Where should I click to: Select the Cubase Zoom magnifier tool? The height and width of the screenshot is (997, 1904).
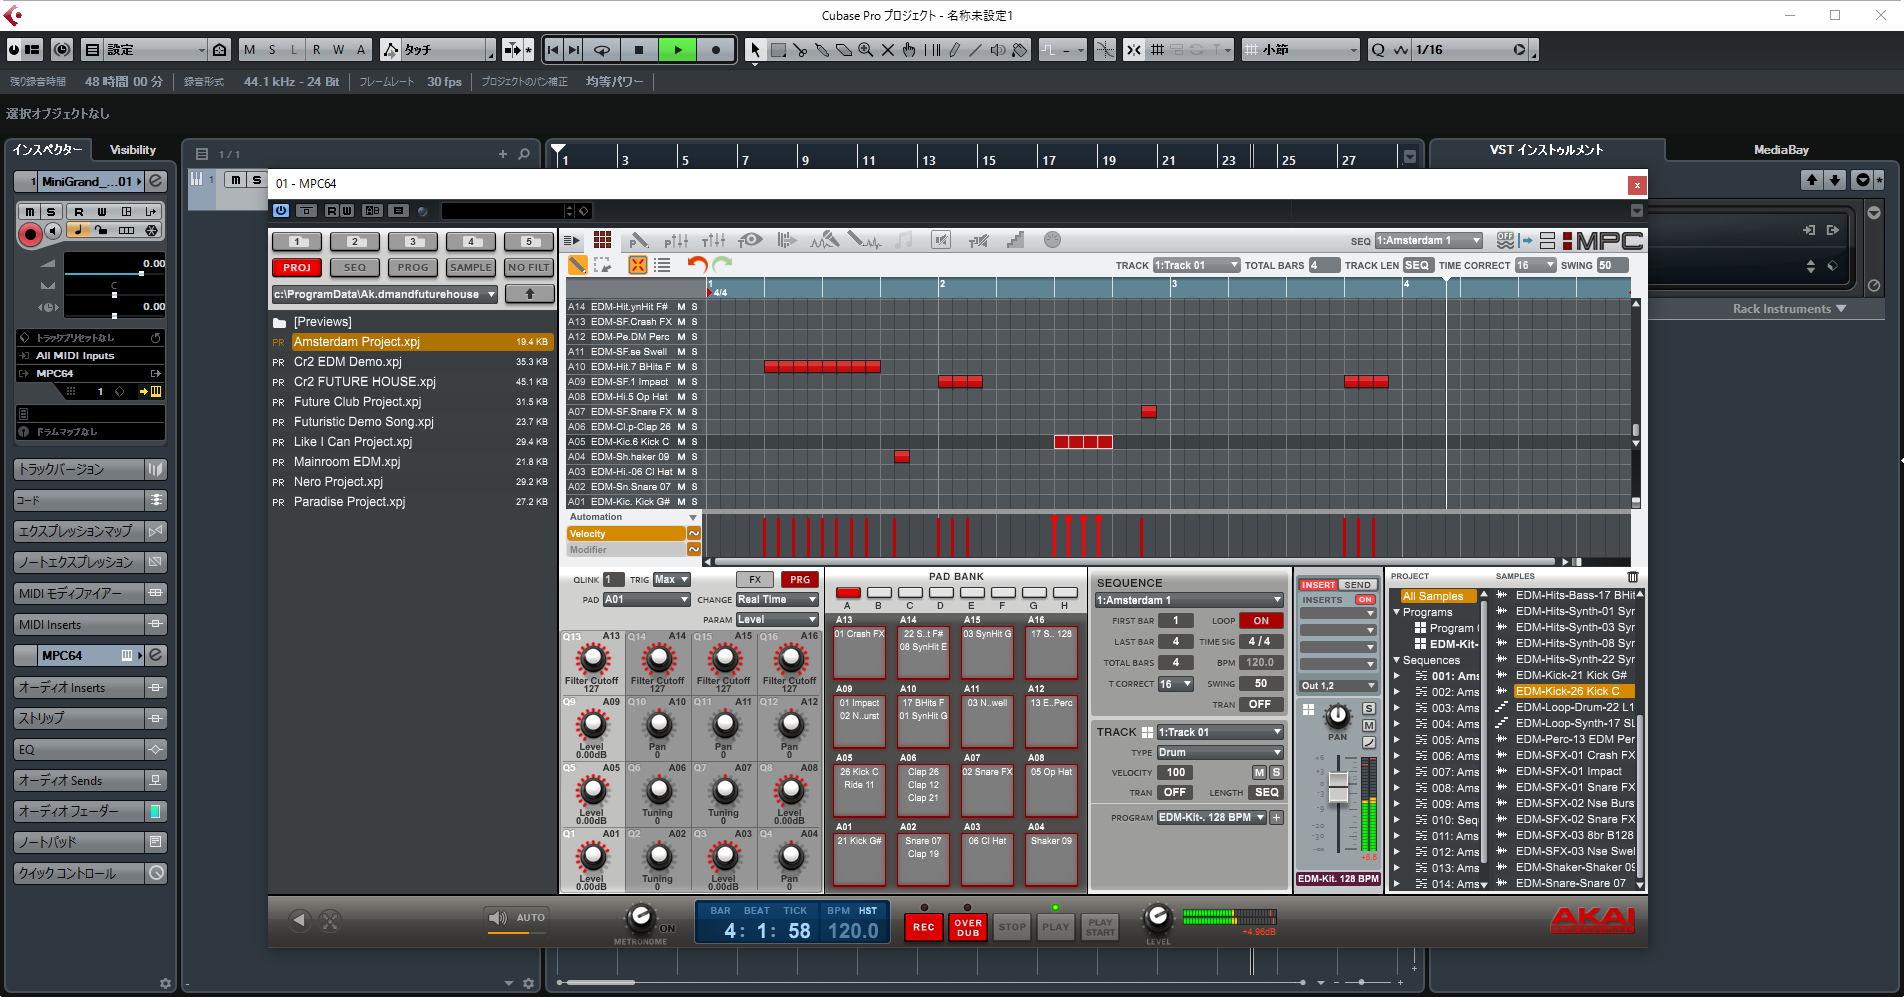point(866,50)
